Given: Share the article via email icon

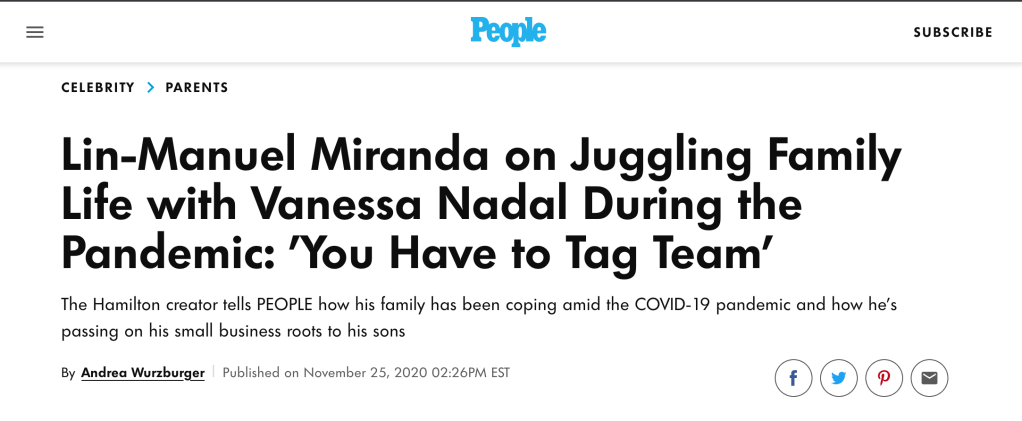Looking at the screenshot, I should coord(929,378).
